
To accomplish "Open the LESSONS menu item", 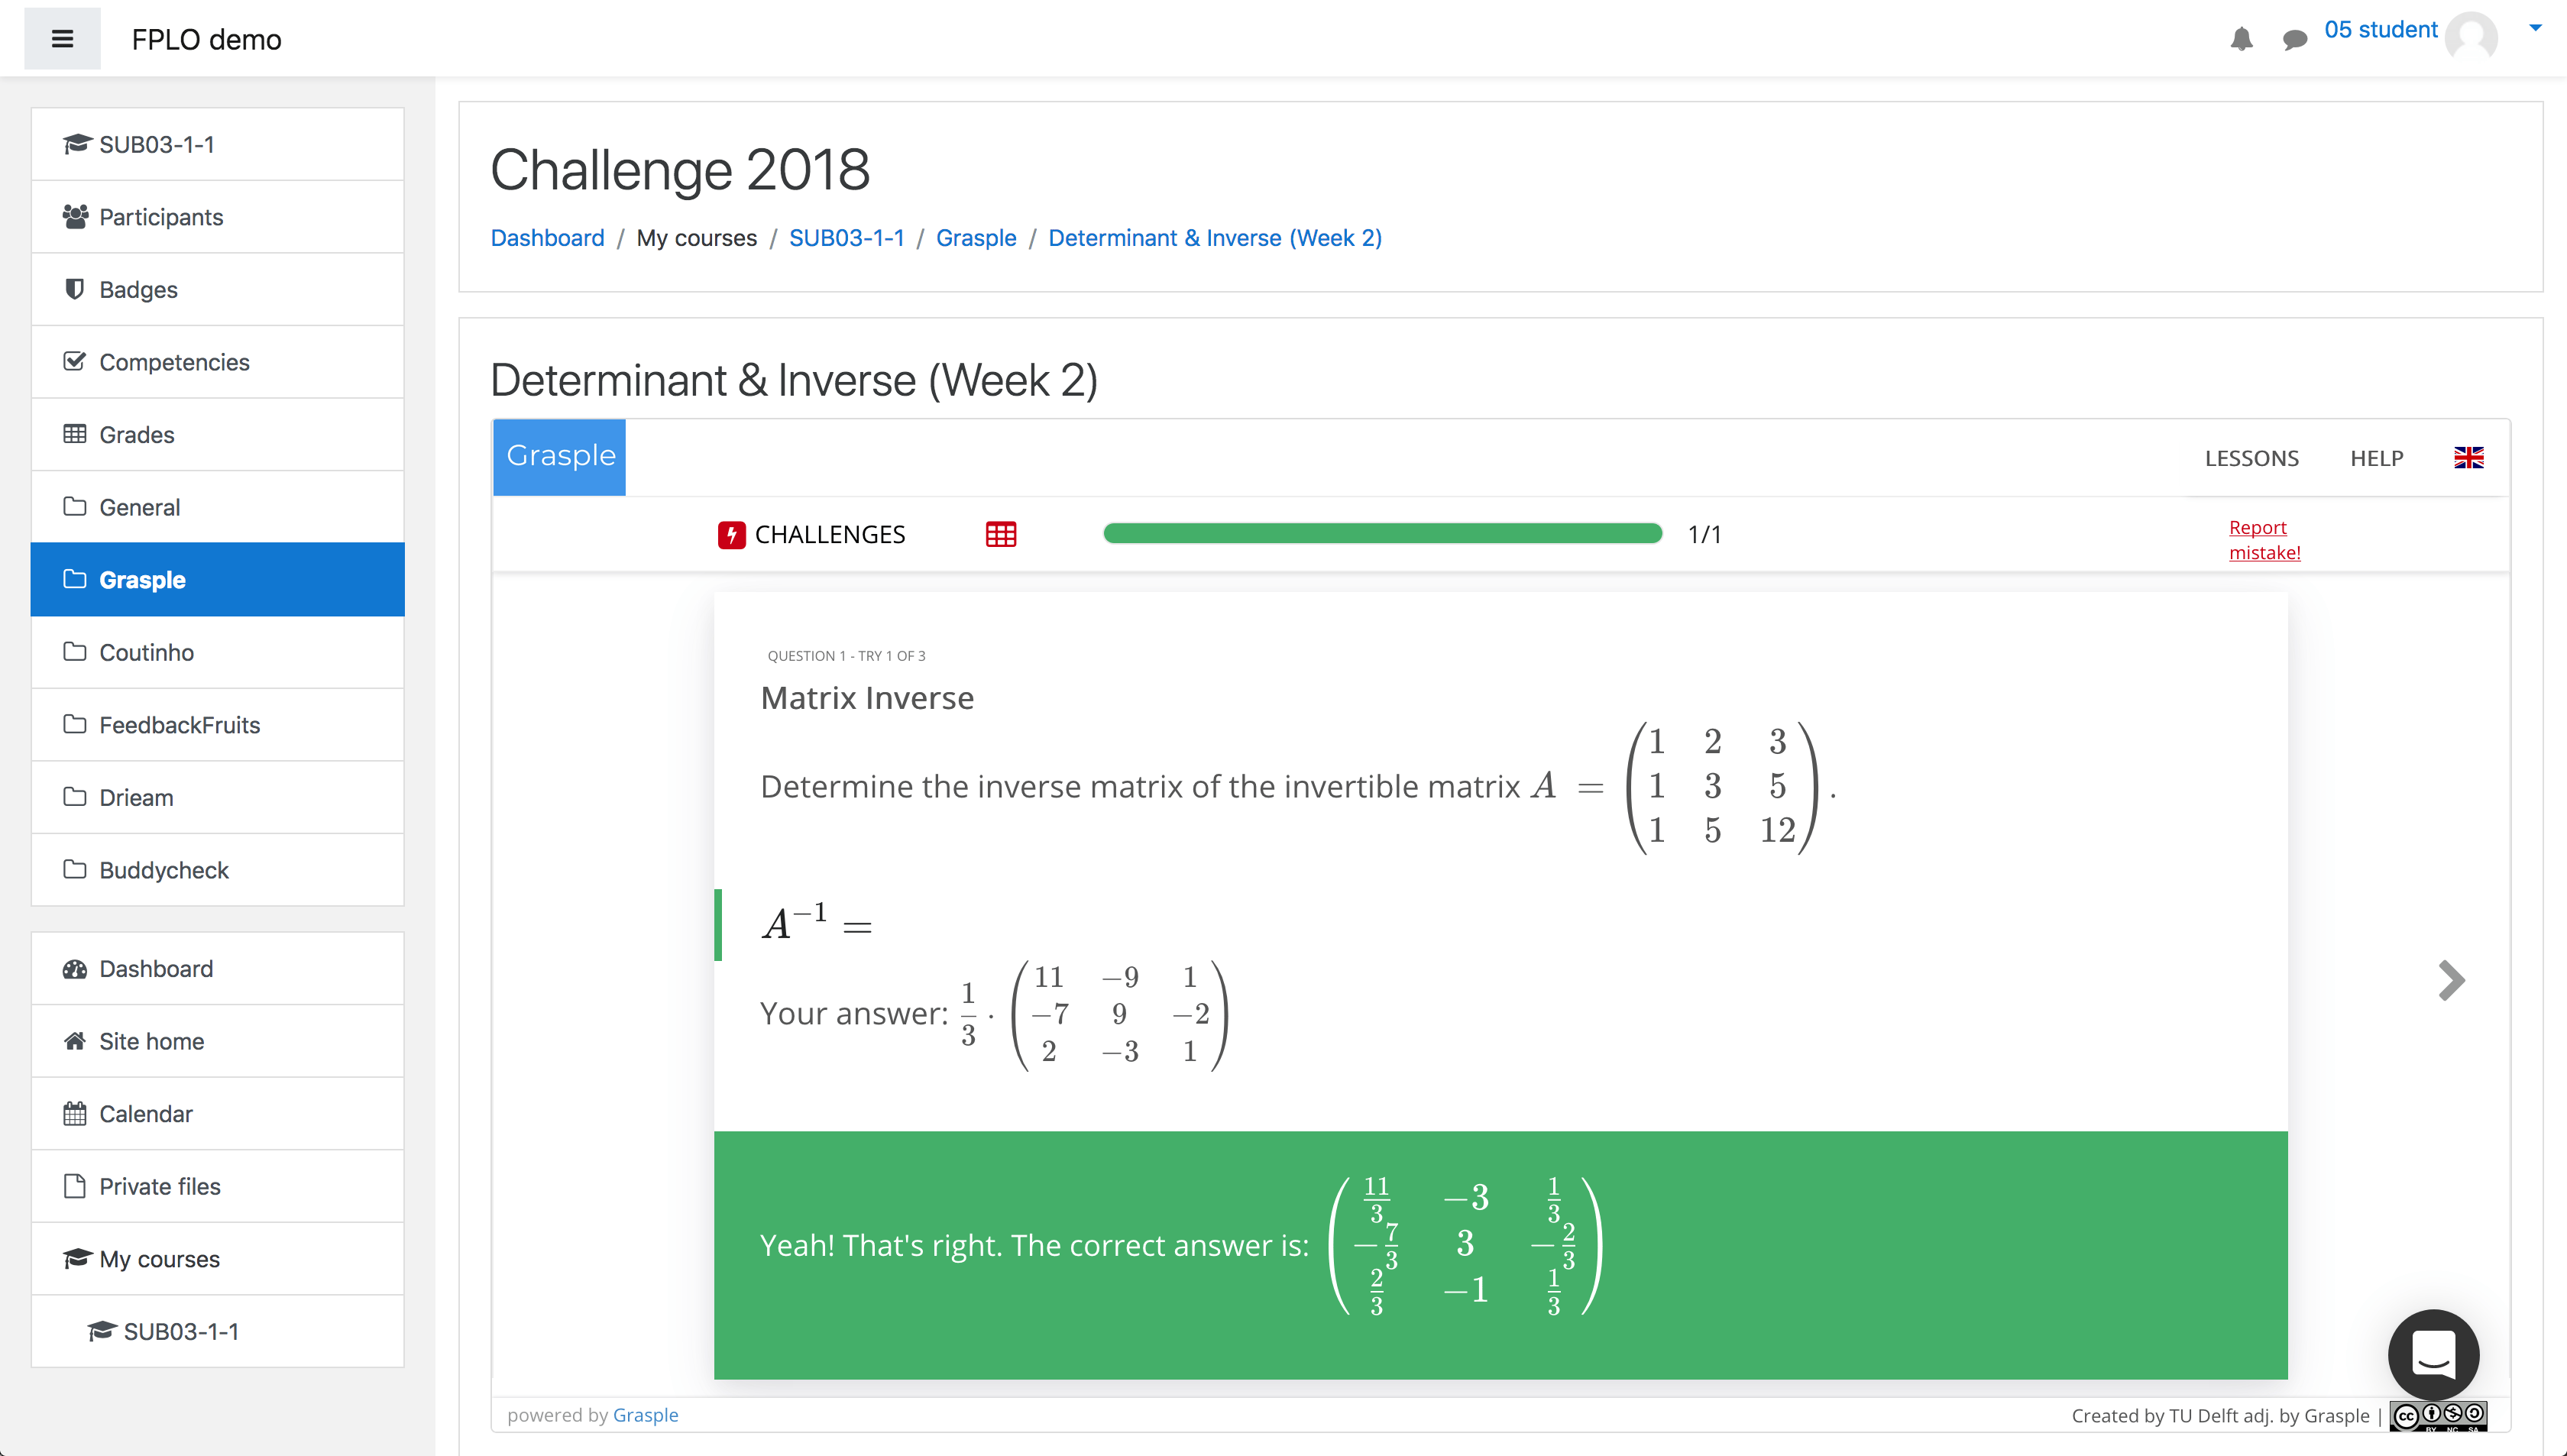I will (x=2251, y=458).
